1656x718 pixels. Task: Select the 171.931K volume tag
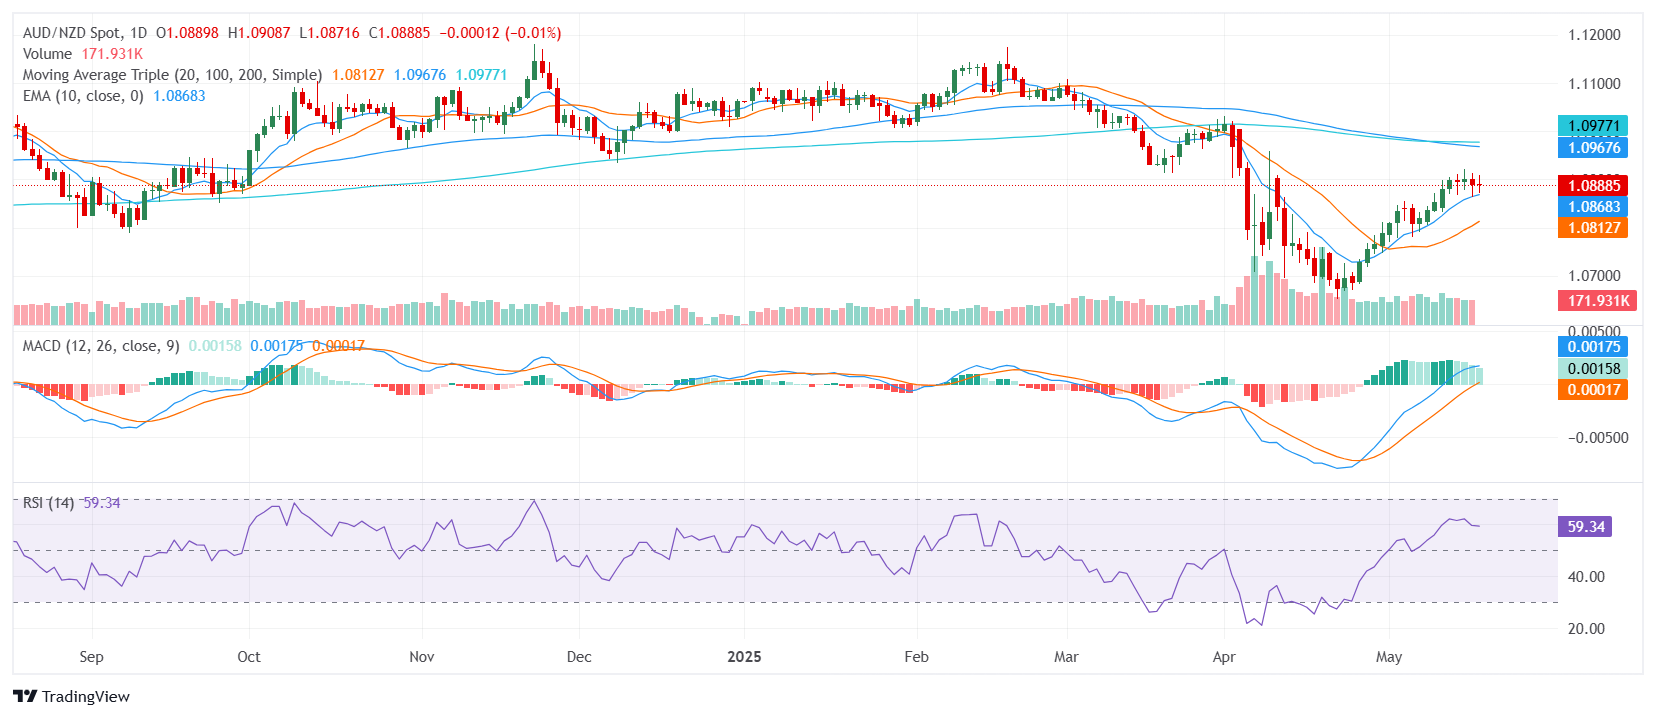point(1597,301)
